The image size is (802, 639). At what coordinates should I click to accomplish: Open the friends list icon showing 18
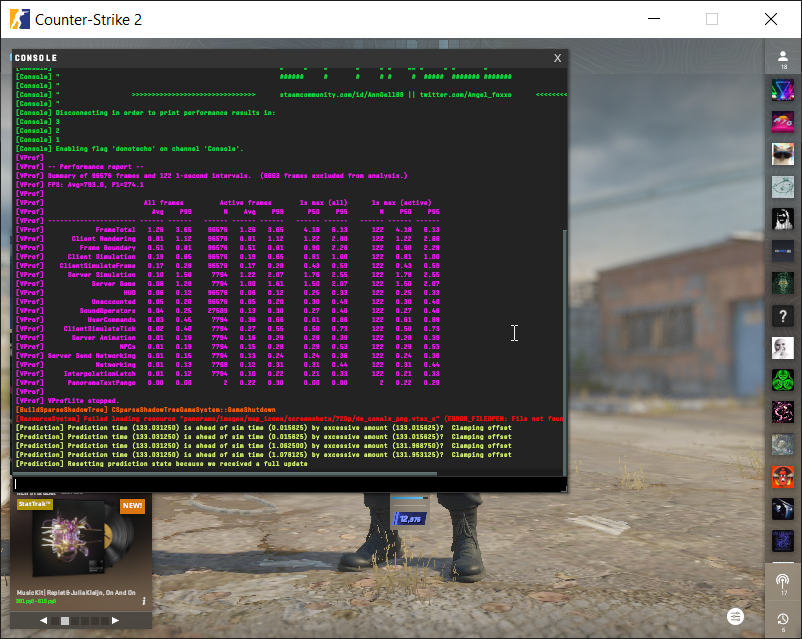[x=783, y=59]
